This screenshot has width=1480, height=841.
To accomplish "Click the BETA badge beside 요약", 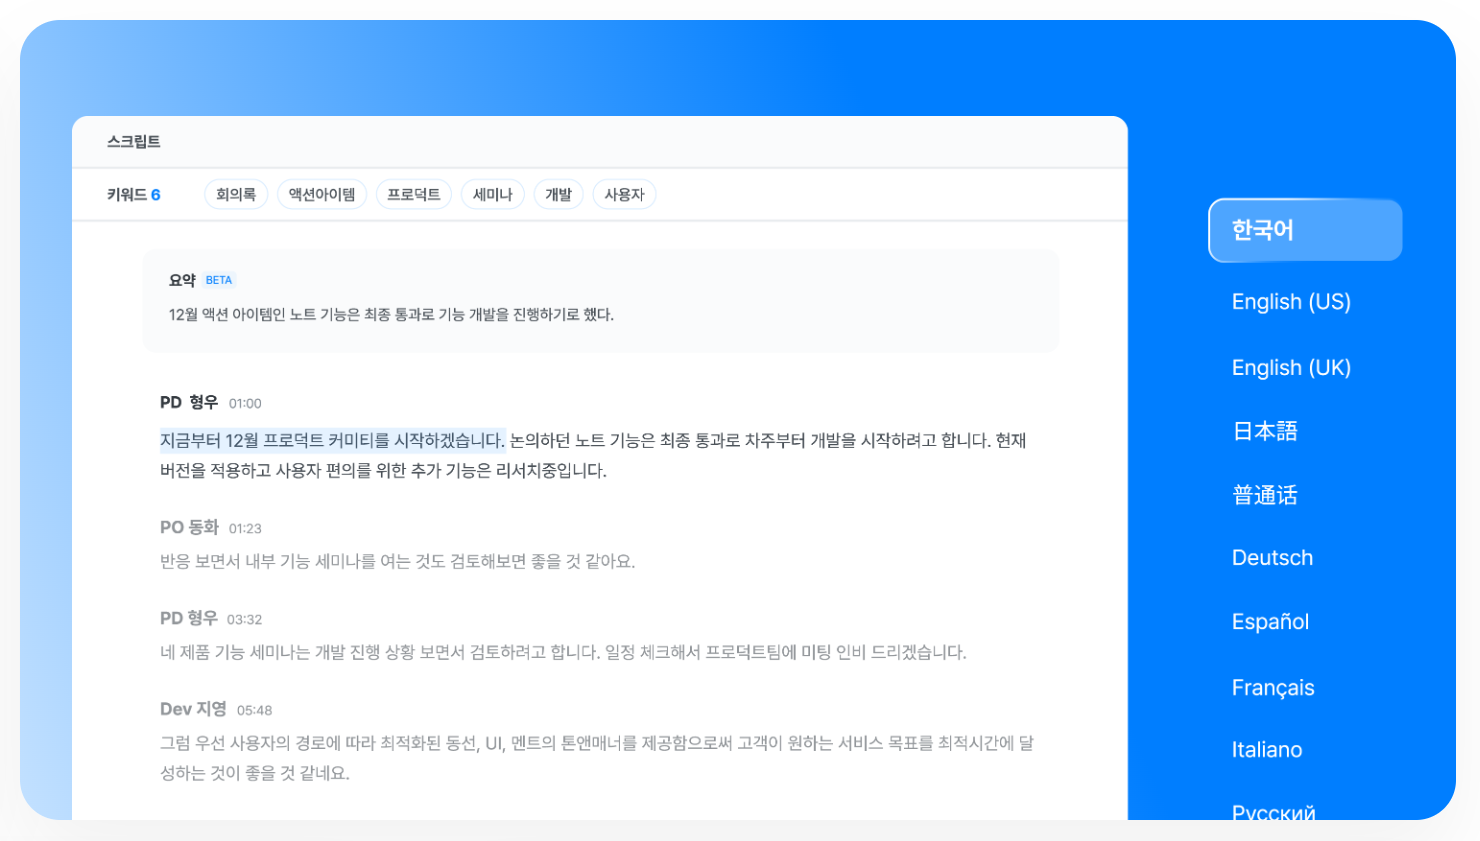I will pyautogui.click(x=219, y=280).
